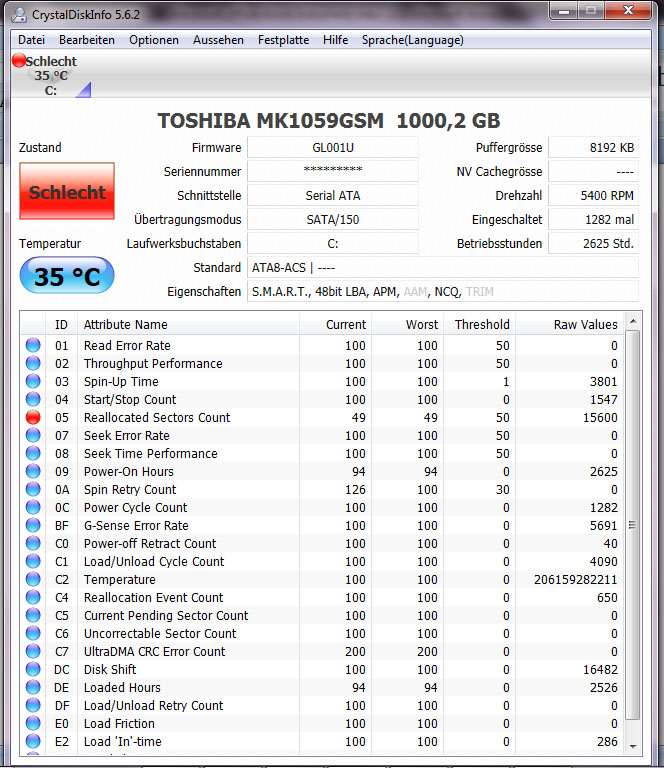The image size is (664, 768).
Task: Click blue status icon for Spin Retry Count
Action: tap(33, 489)
